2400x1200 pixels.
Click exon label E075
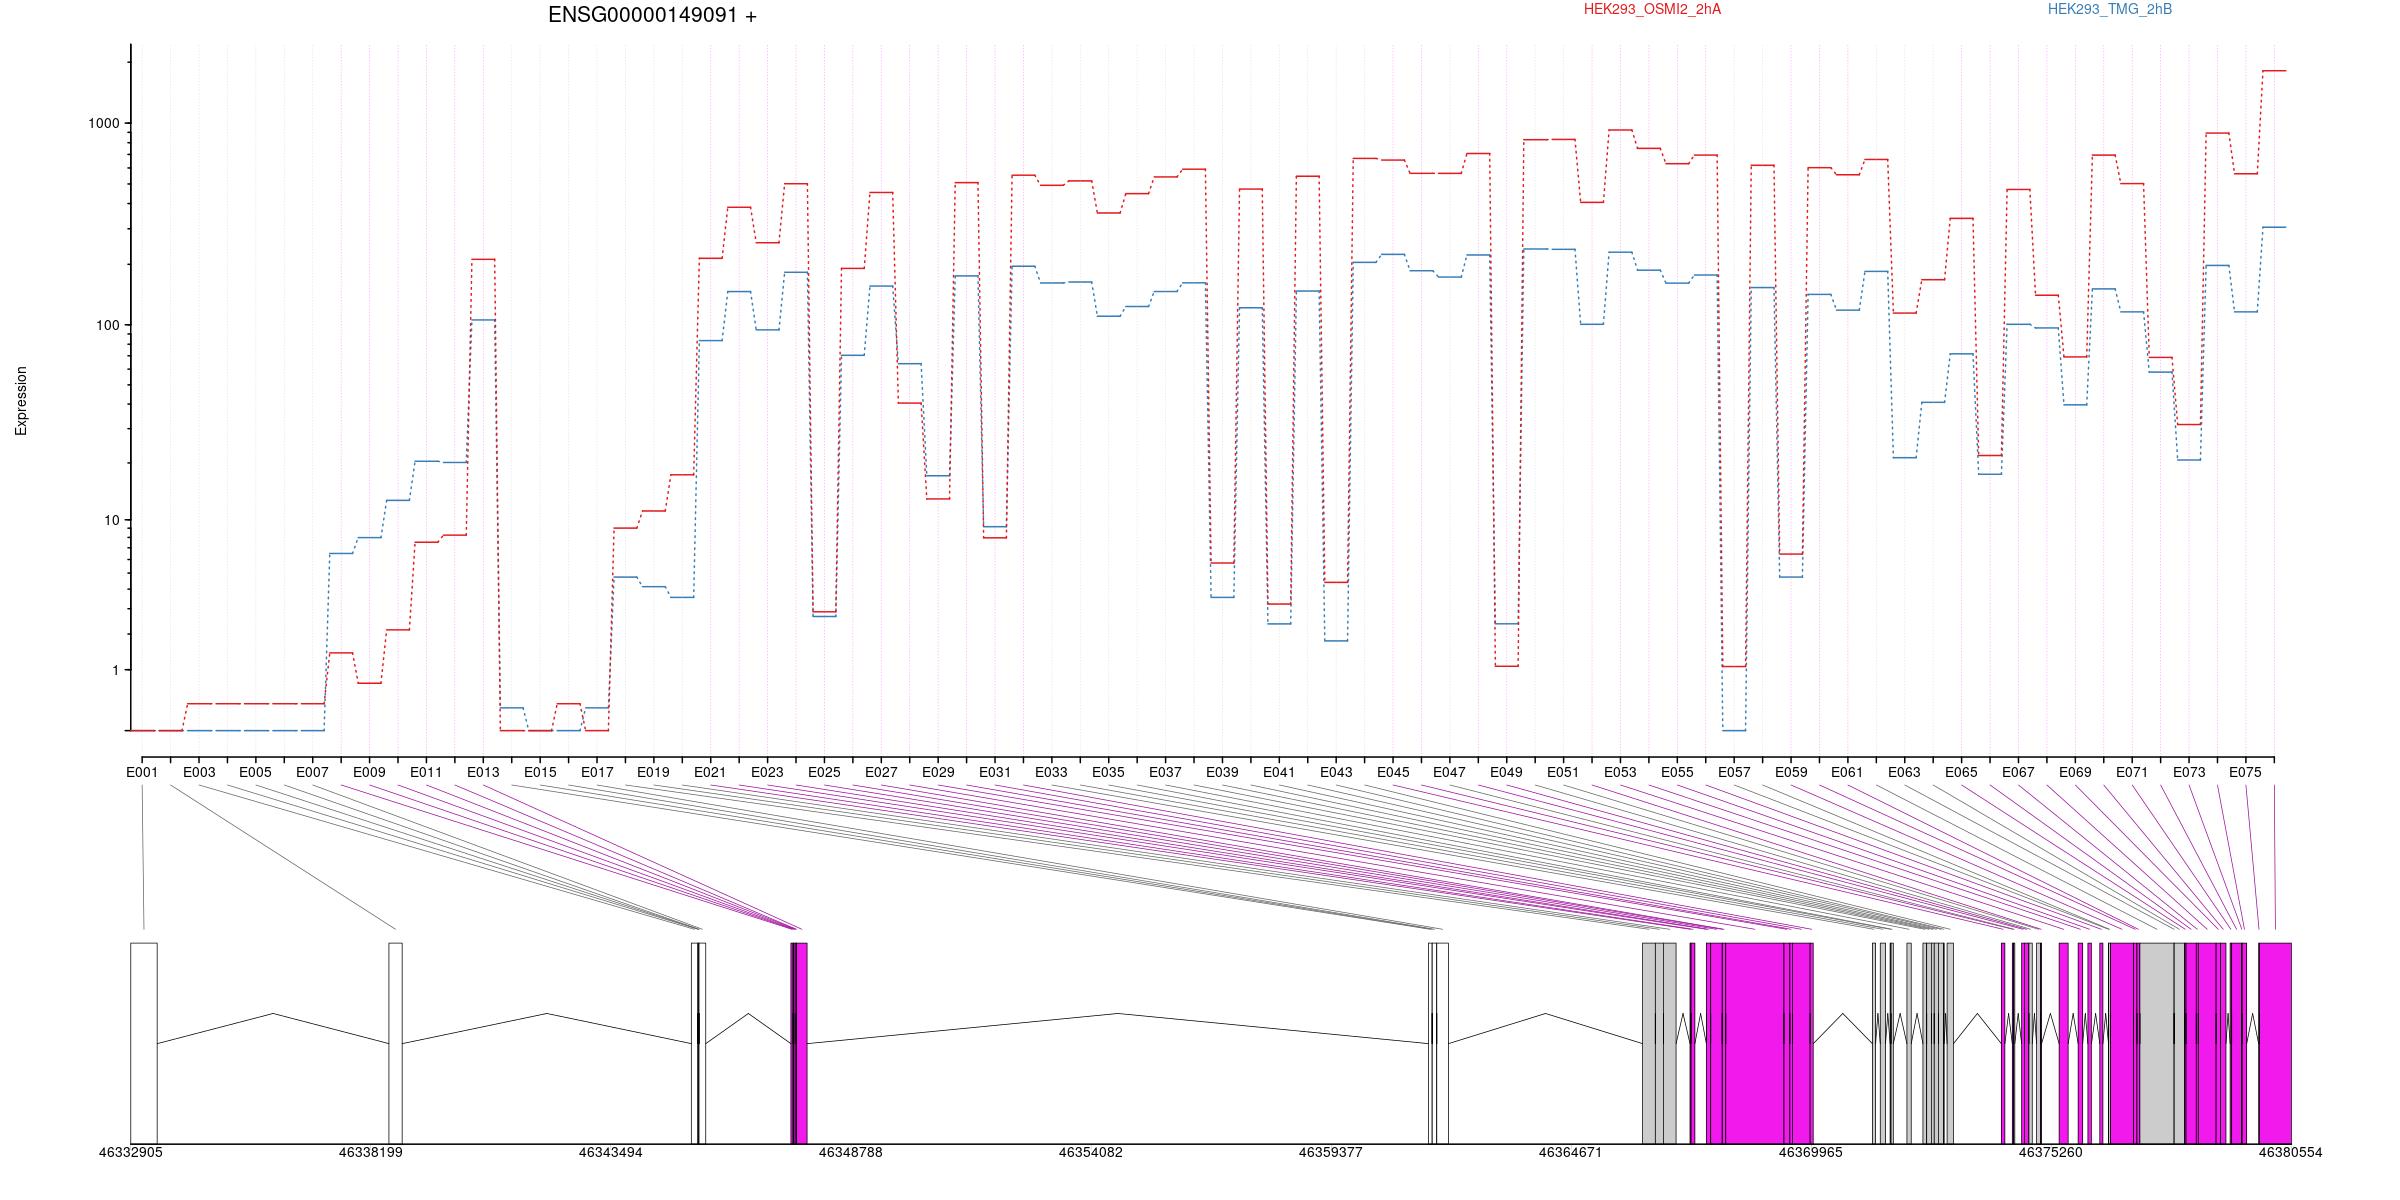coord(2245,772)
